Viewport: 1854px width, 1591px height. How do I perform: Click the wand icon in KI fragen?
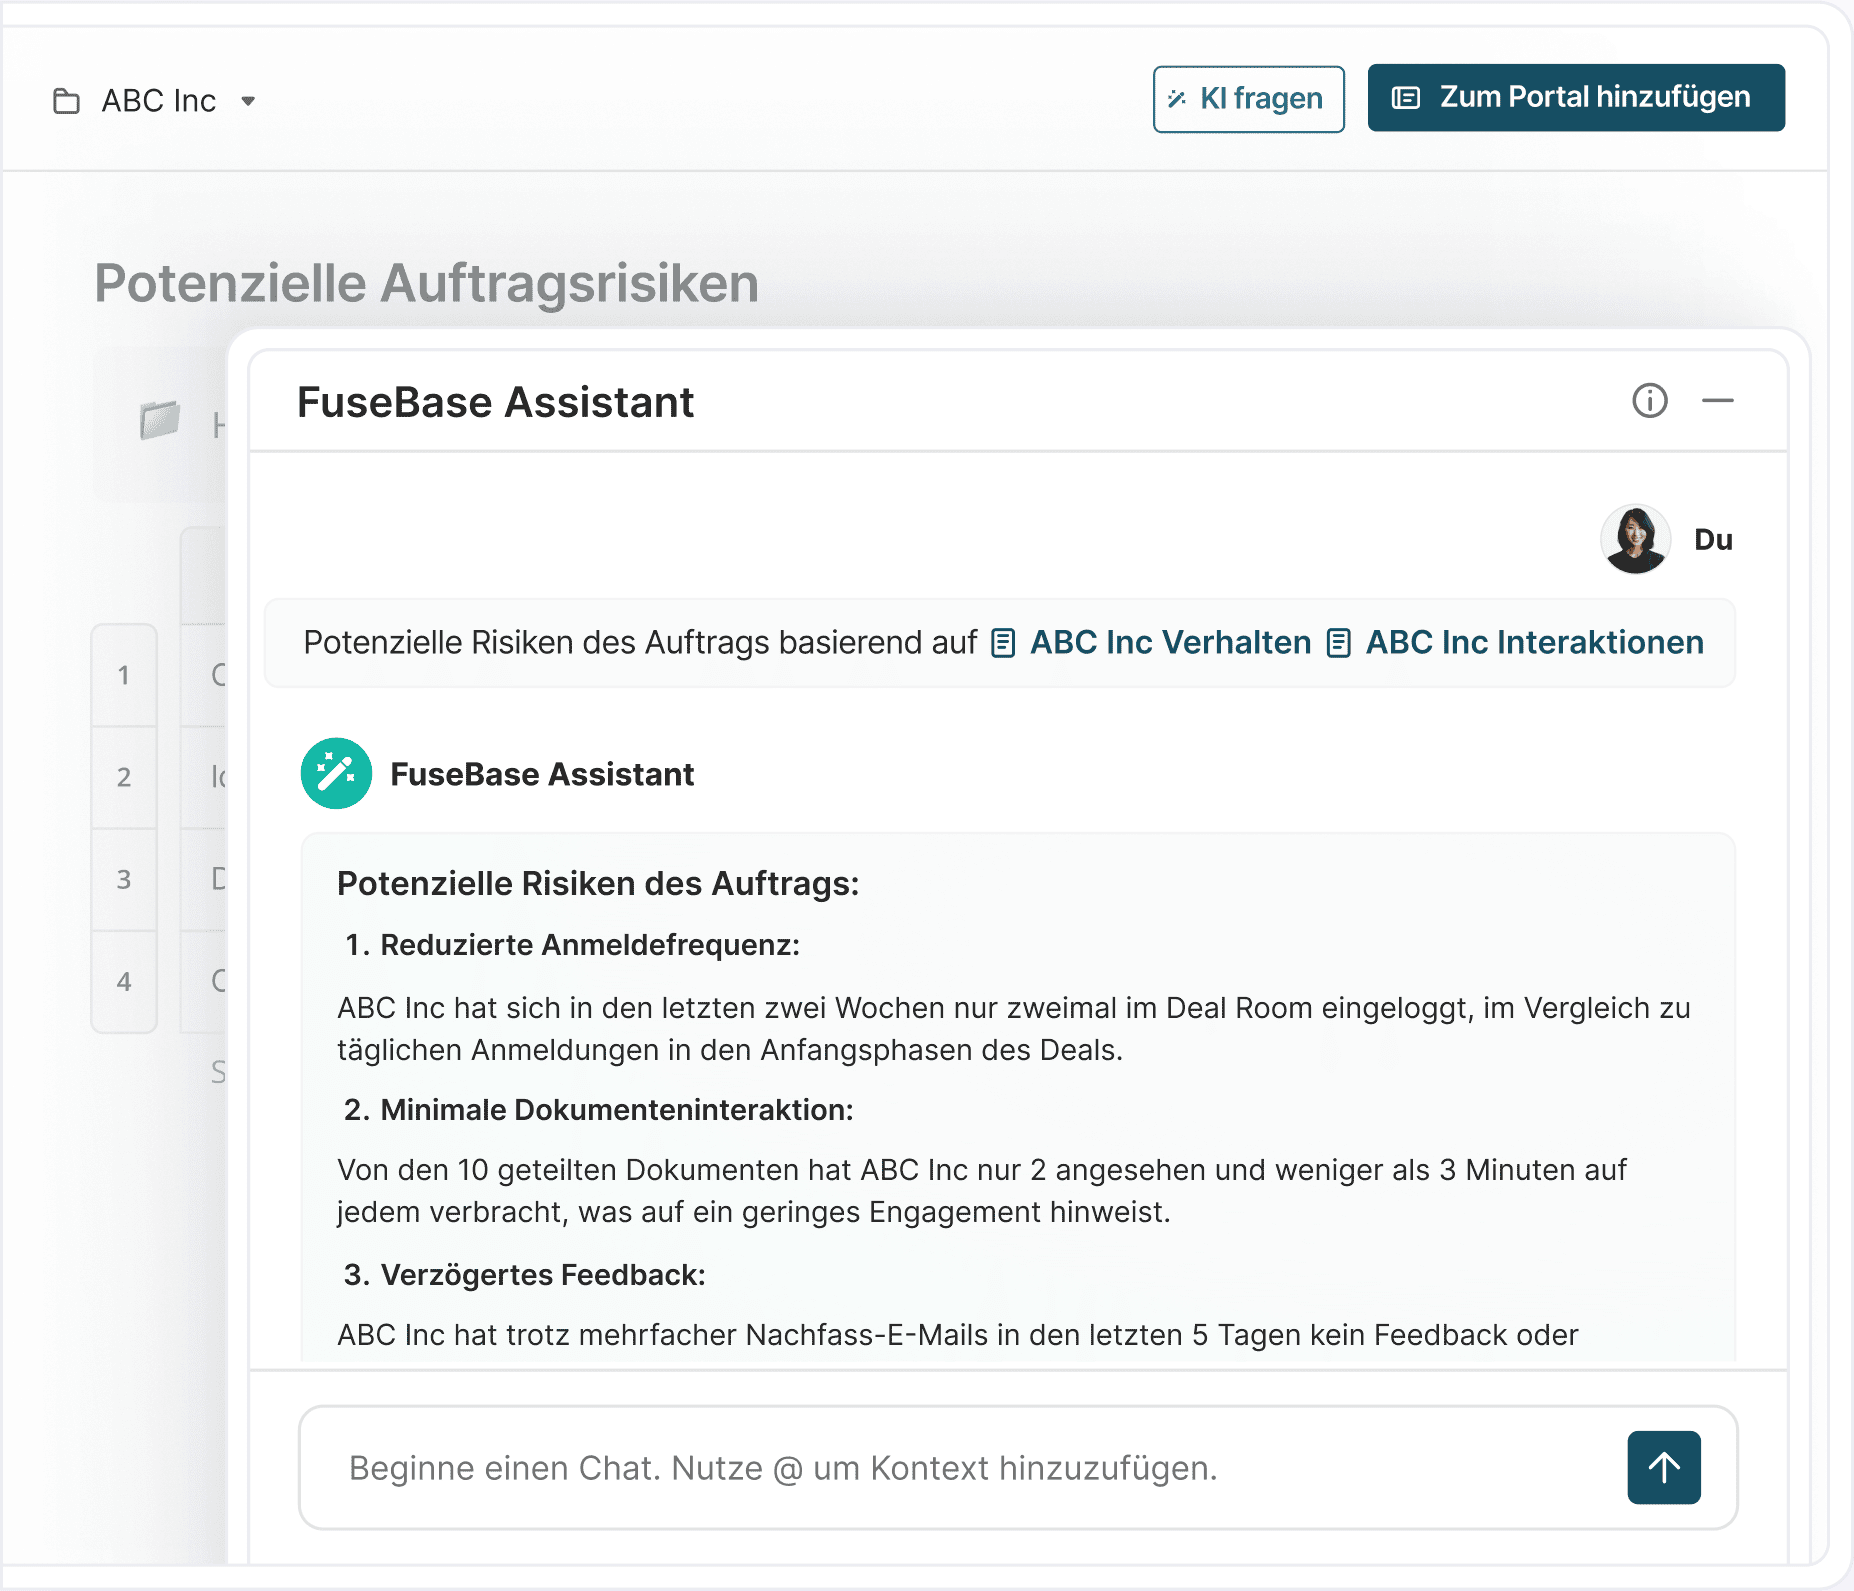pos(1177,99)
